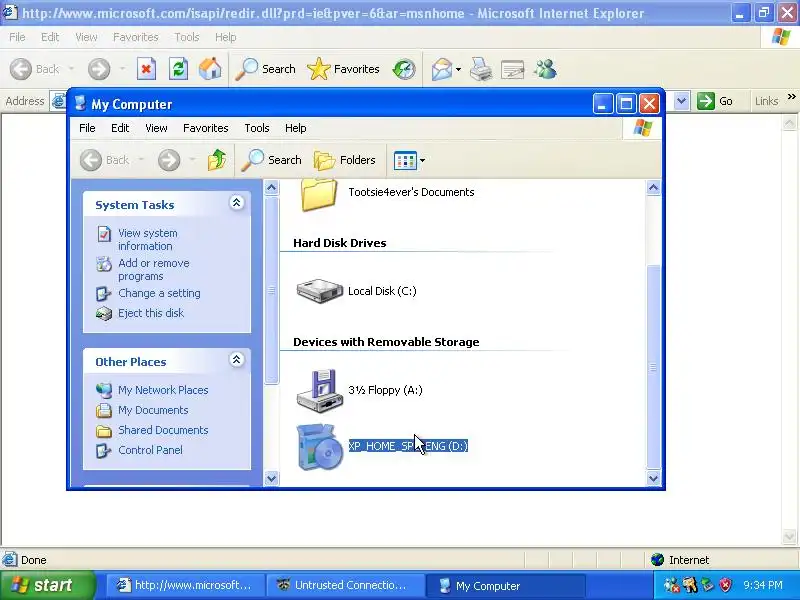
Task: Open Tools menu in Internet Explorer
Action: point(187,37)
